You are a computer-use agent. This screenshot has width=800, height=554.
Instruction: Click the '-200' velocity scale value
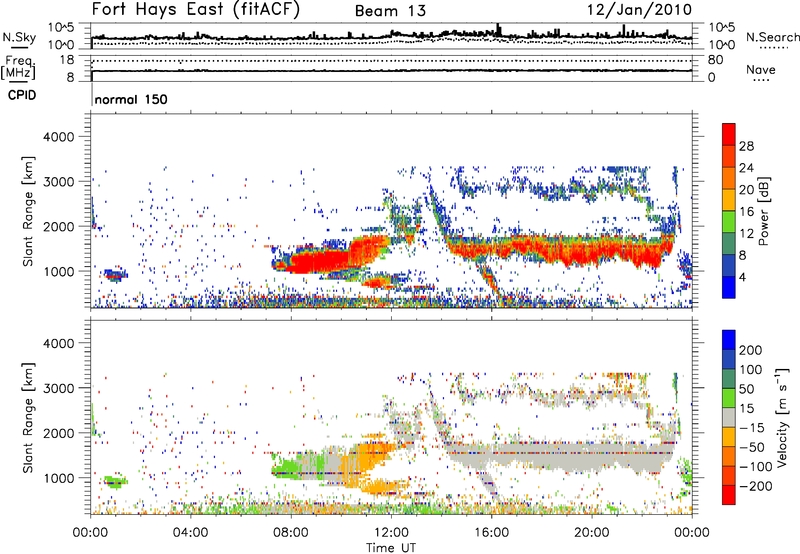click(x=757, y=486)
